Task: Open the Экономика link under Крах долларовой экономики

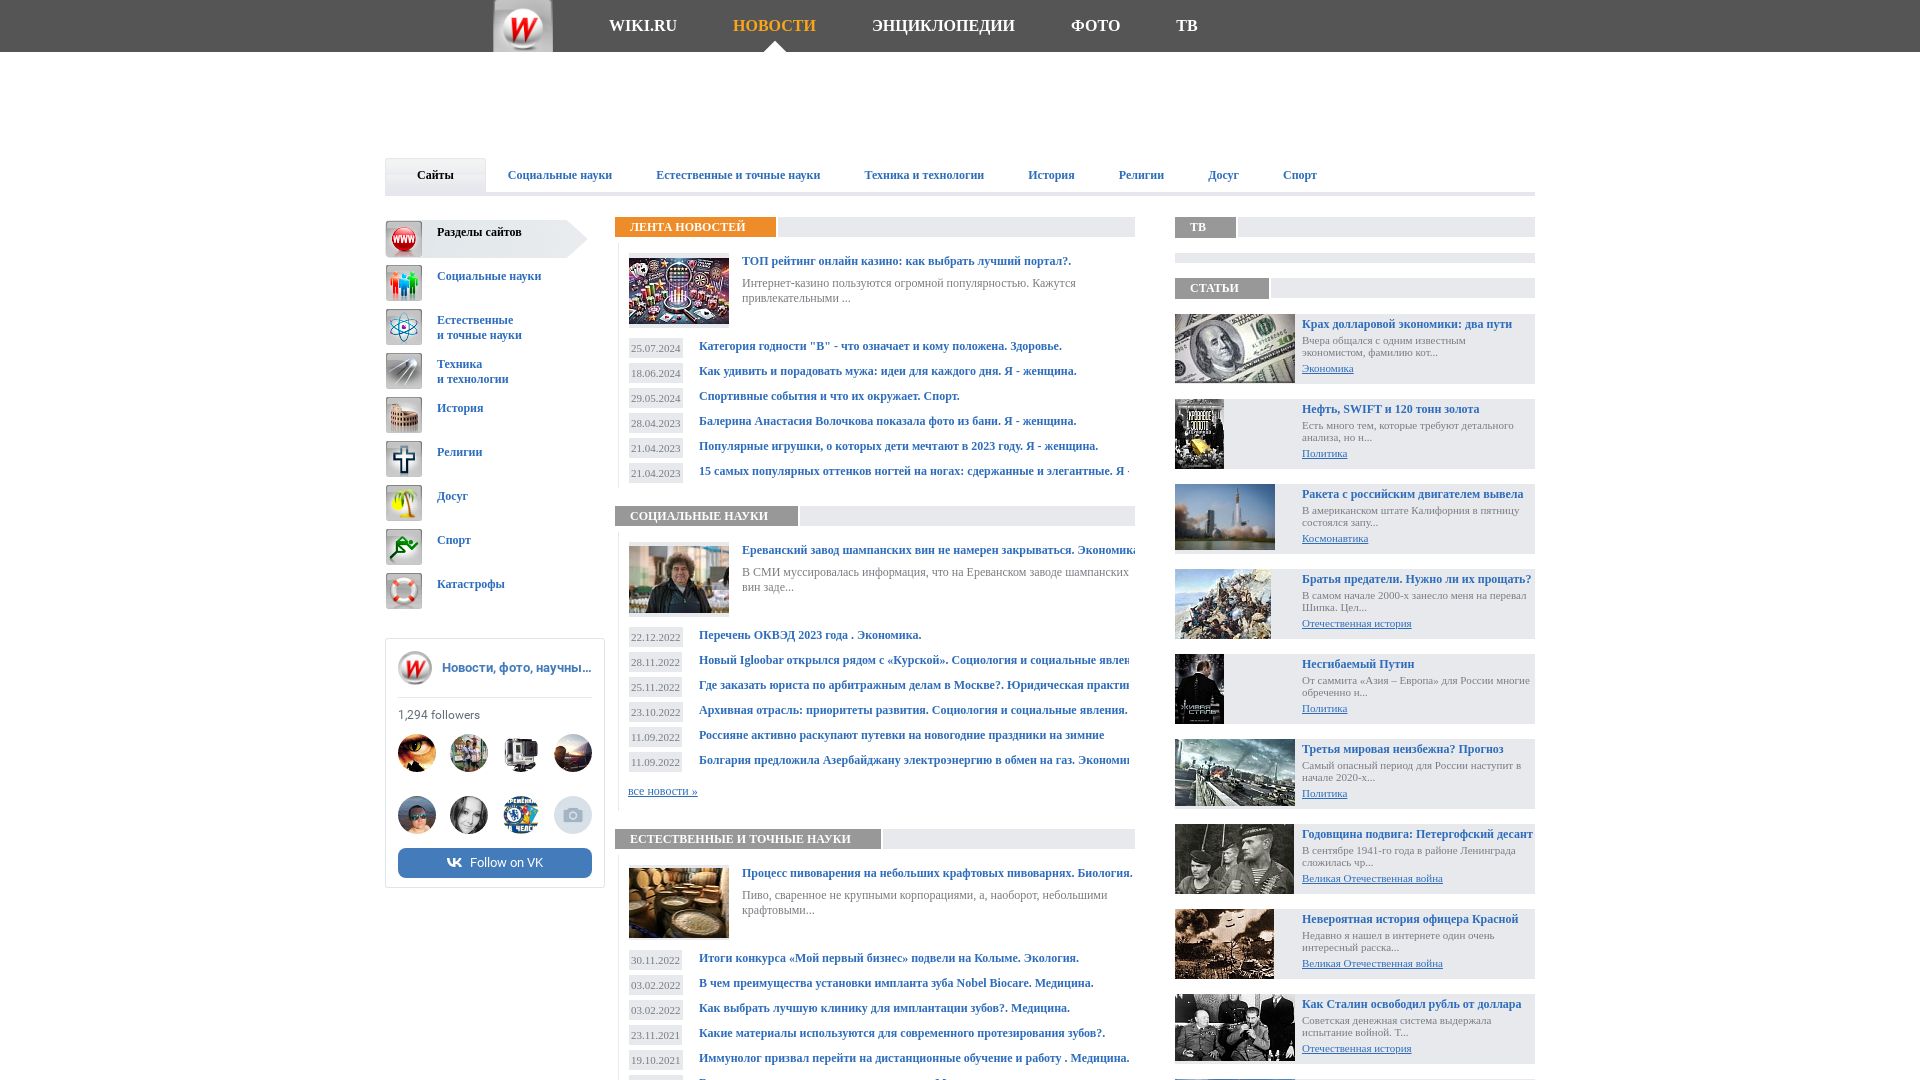Action: pos(1327,369)
